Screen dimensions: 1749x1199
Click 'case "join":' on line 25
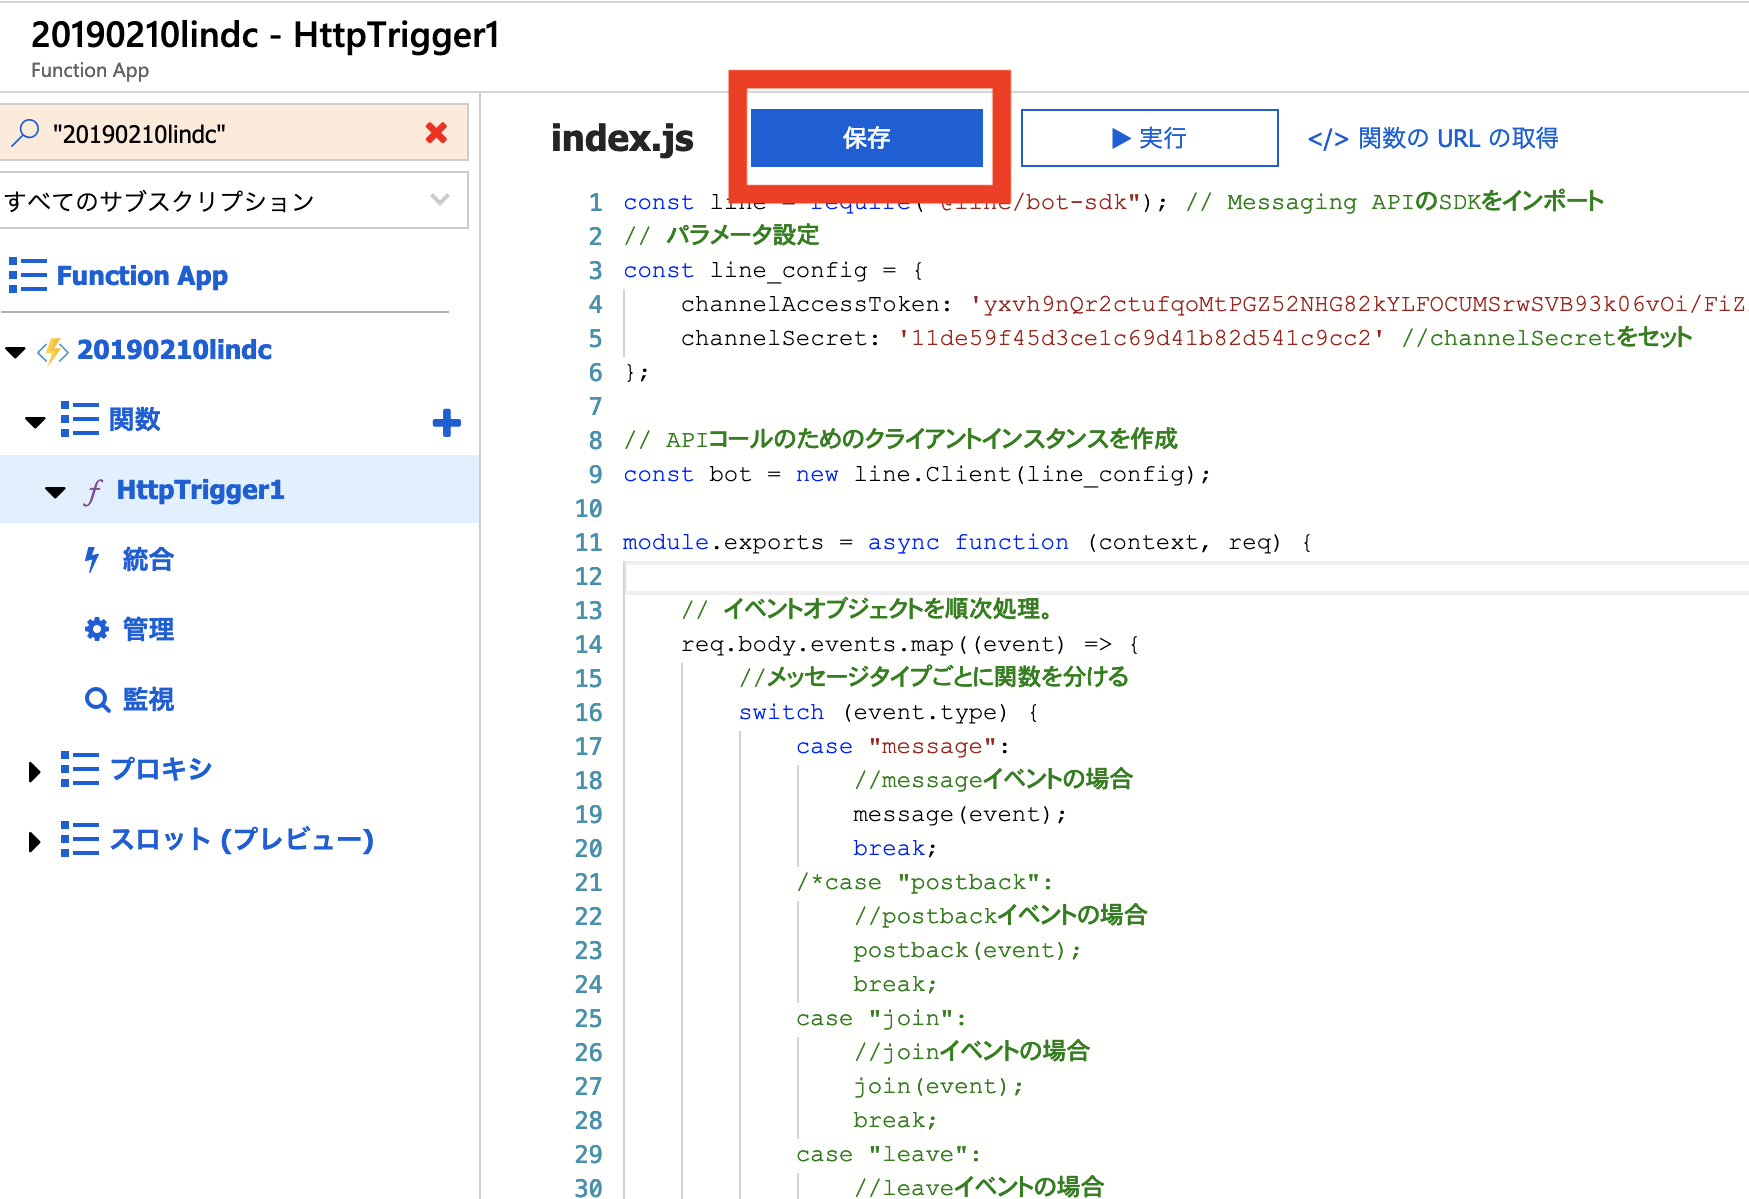point(881,1019)
